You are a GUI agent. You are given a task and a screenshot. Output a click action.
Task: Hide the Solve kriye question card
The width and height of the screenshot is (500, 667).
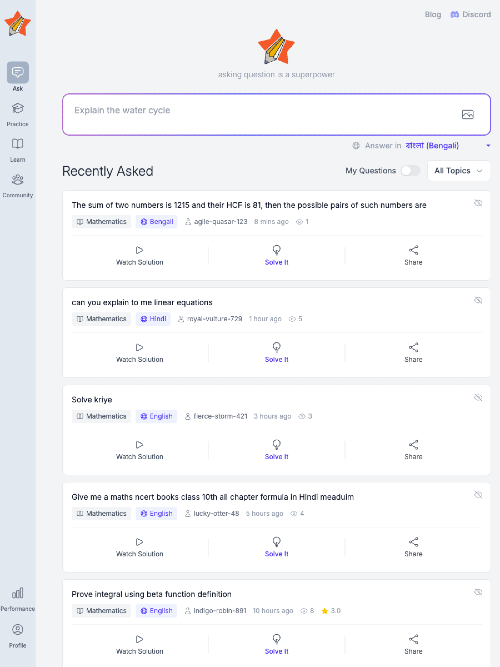point(478,397)
